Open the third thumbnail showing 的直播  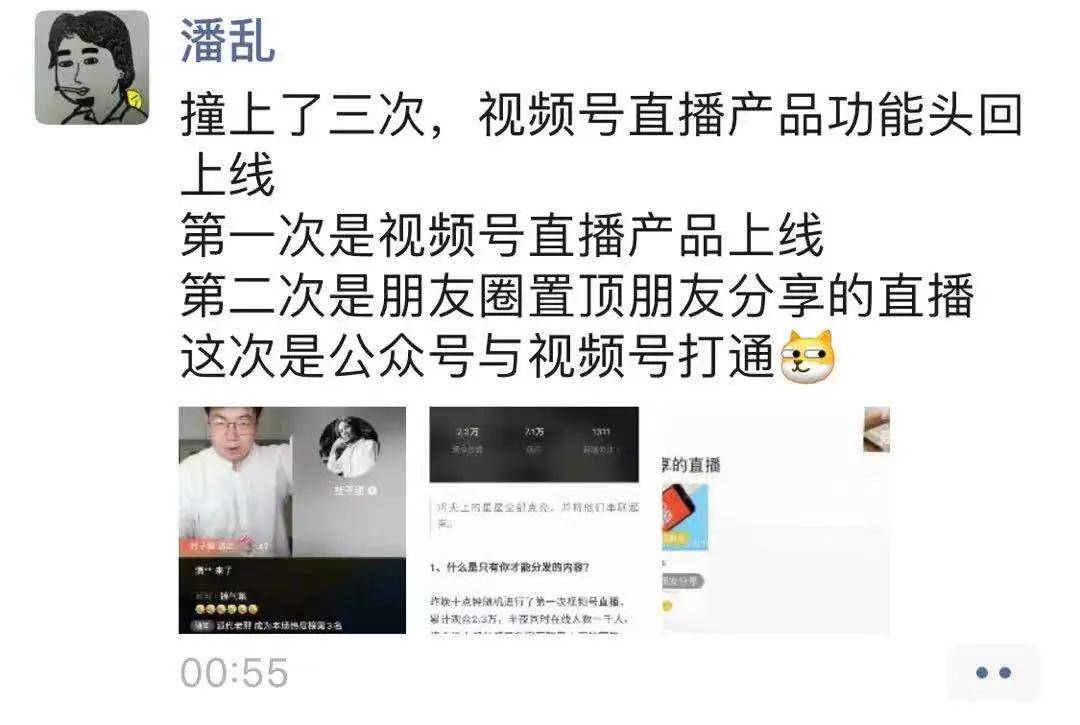tap(776, 520)
